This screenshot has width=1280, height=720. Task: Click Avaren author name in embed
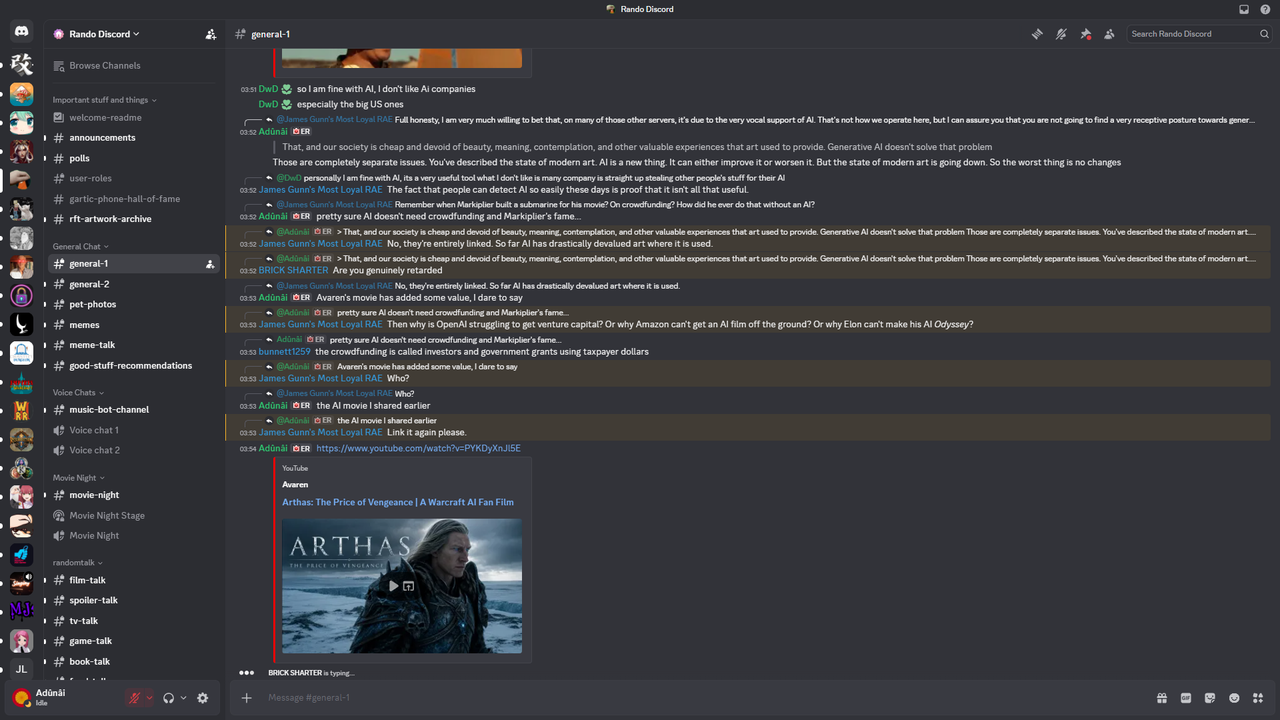pos(295,485)
